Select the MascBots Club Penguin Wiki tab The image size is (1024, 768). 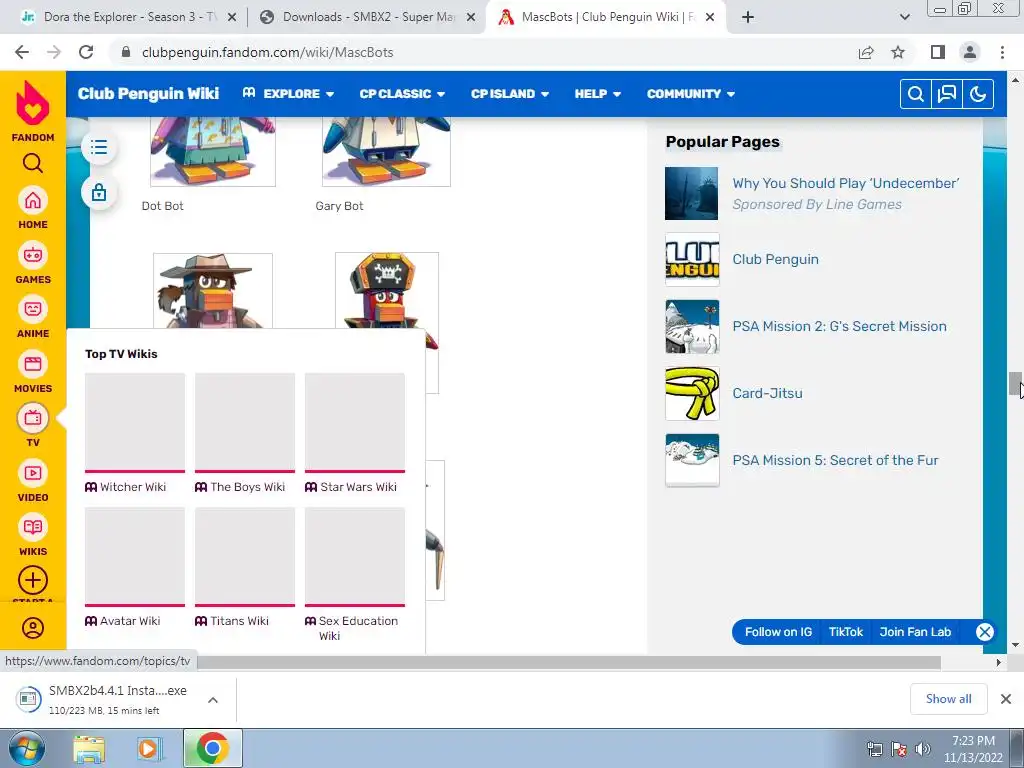tap(607, 17)
